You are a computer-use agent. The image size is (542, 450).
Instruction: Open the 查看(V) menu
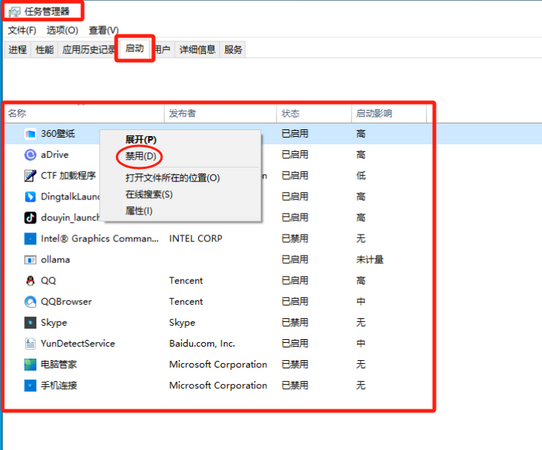click(x=103, y=30)
